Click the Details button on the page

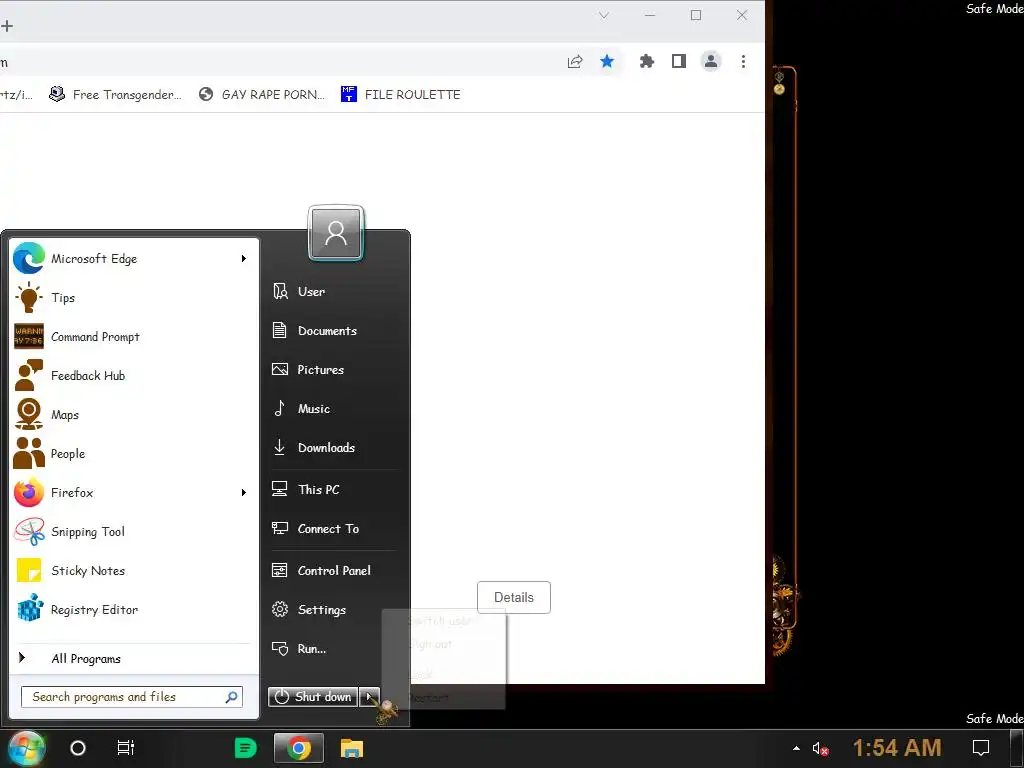coord(514,598)
